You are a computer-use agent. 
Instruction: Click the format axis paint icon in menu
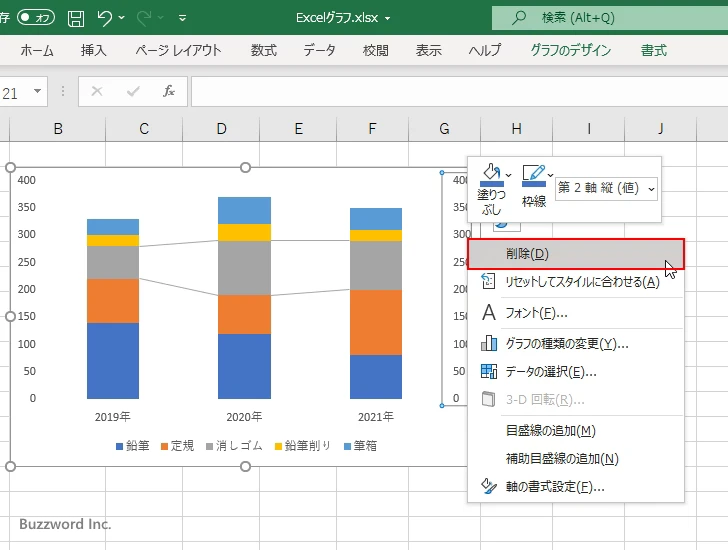tap(488, 486)
